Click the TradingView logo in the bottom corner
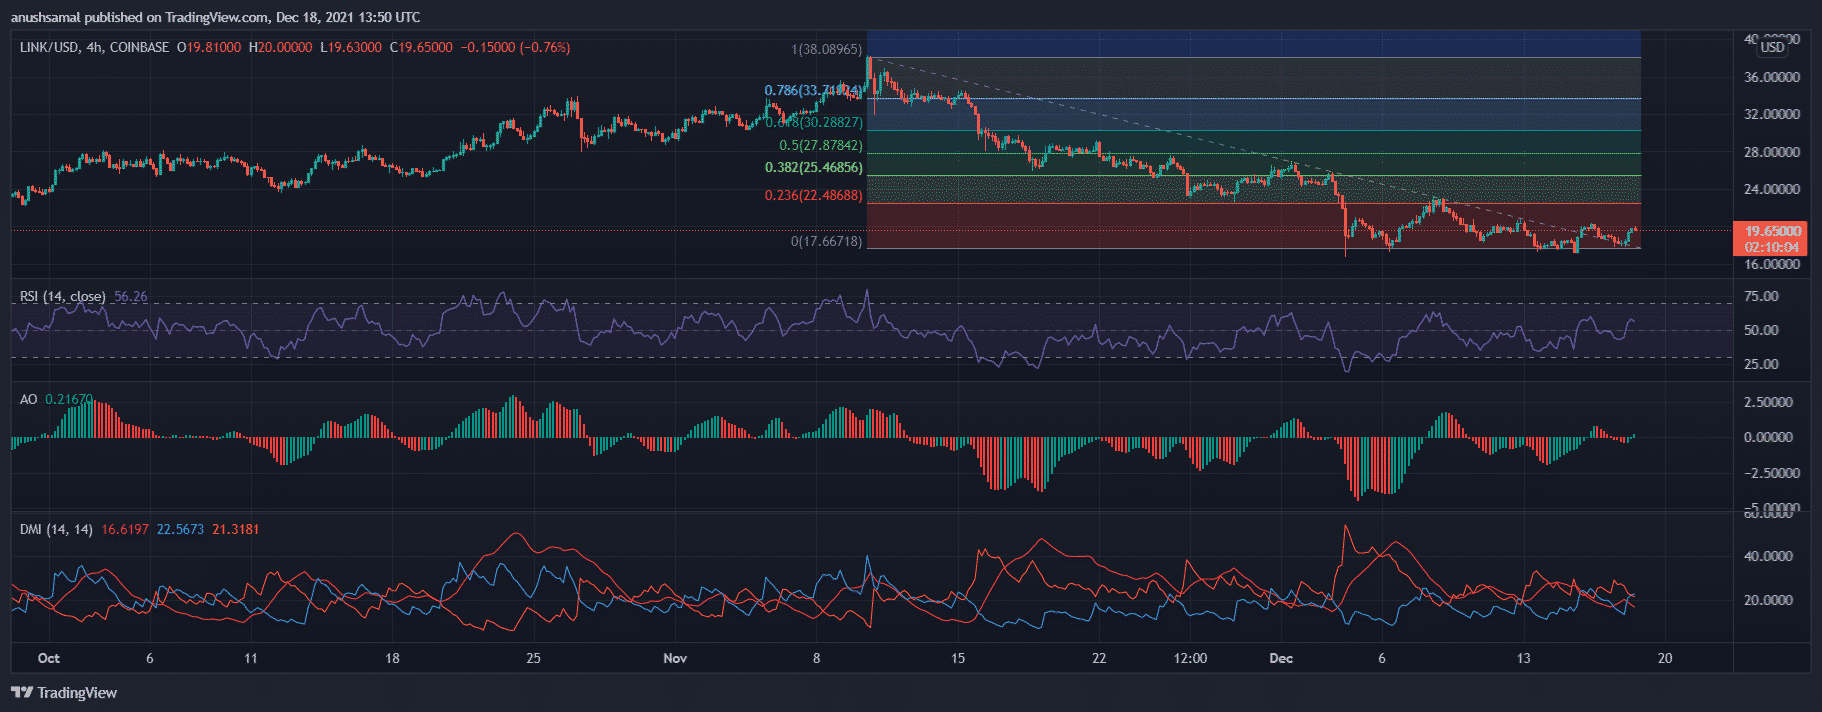Viewport: 1822px width, 712px height. pyautogui.click(x=64, y=692)
